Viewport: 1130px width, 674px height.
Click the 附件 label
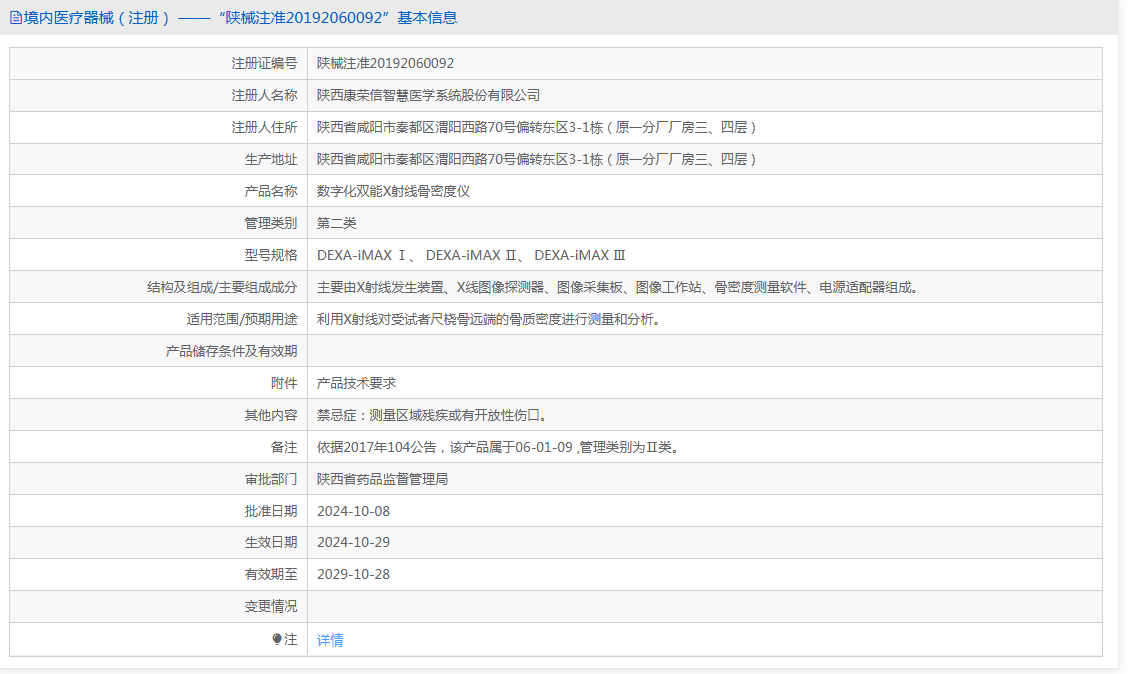click(x=284, y=383)
